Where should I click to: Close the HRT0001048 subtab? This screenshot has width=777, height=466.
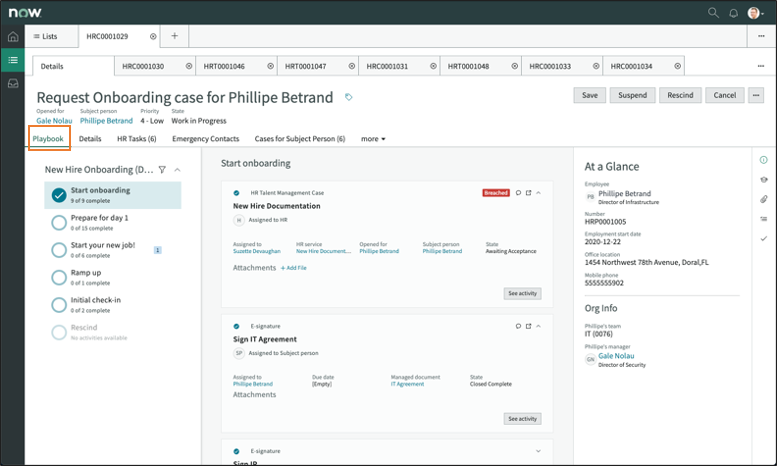click(514, 66)
